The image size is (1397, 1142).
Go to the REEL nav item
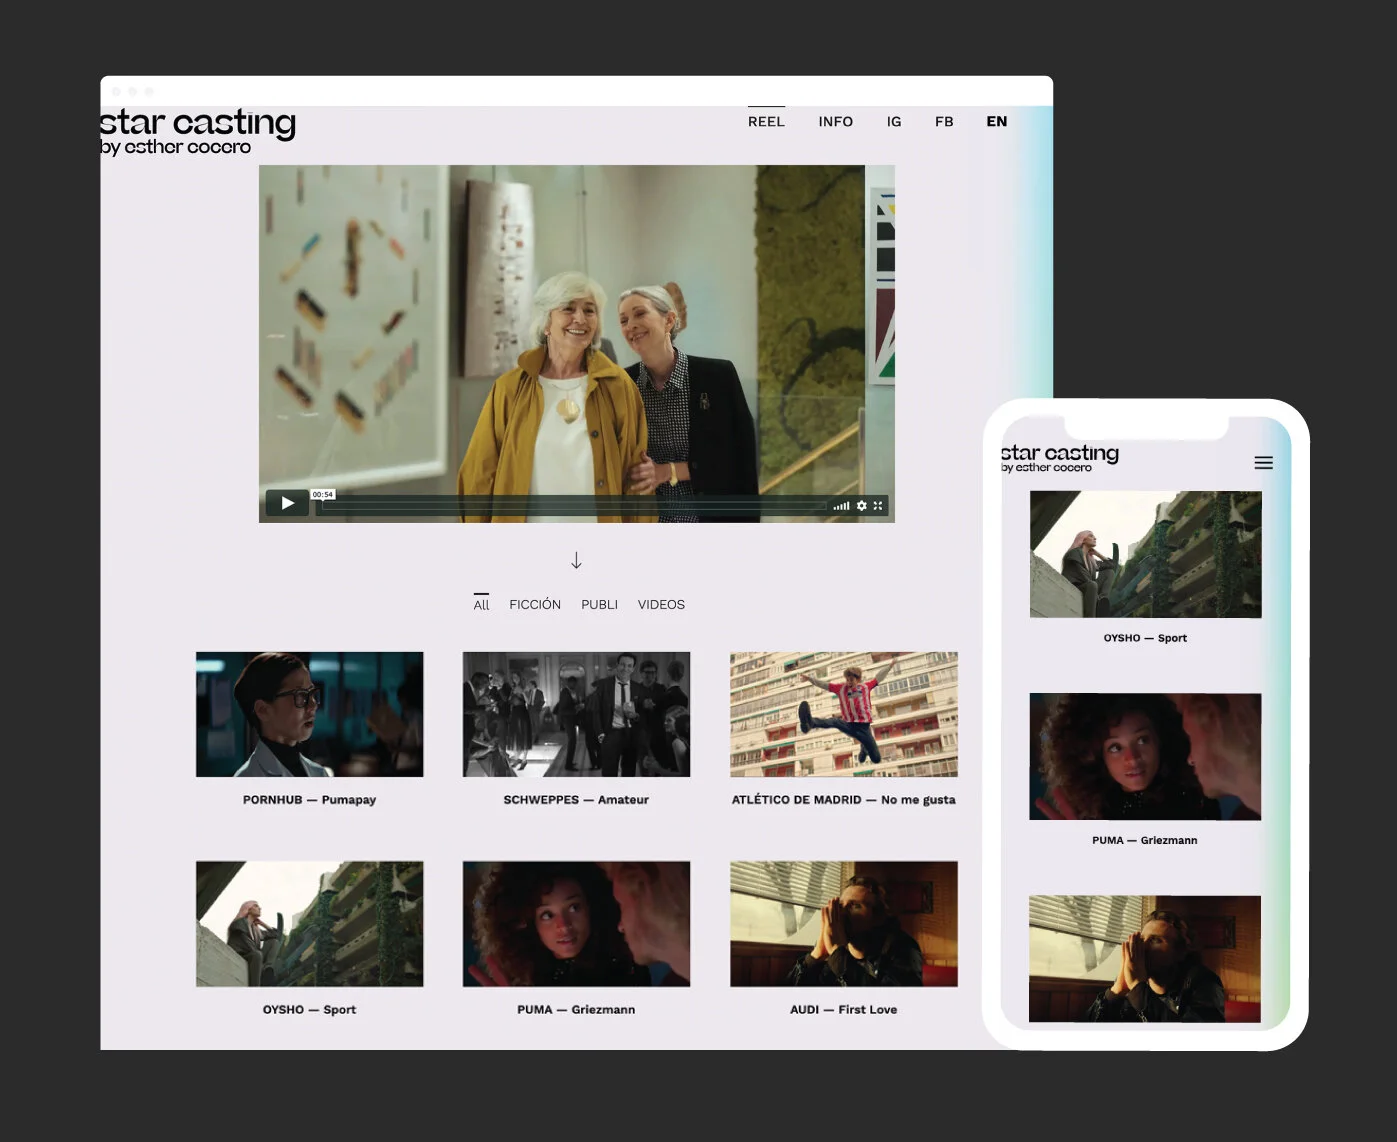click(x=766, y=121)
